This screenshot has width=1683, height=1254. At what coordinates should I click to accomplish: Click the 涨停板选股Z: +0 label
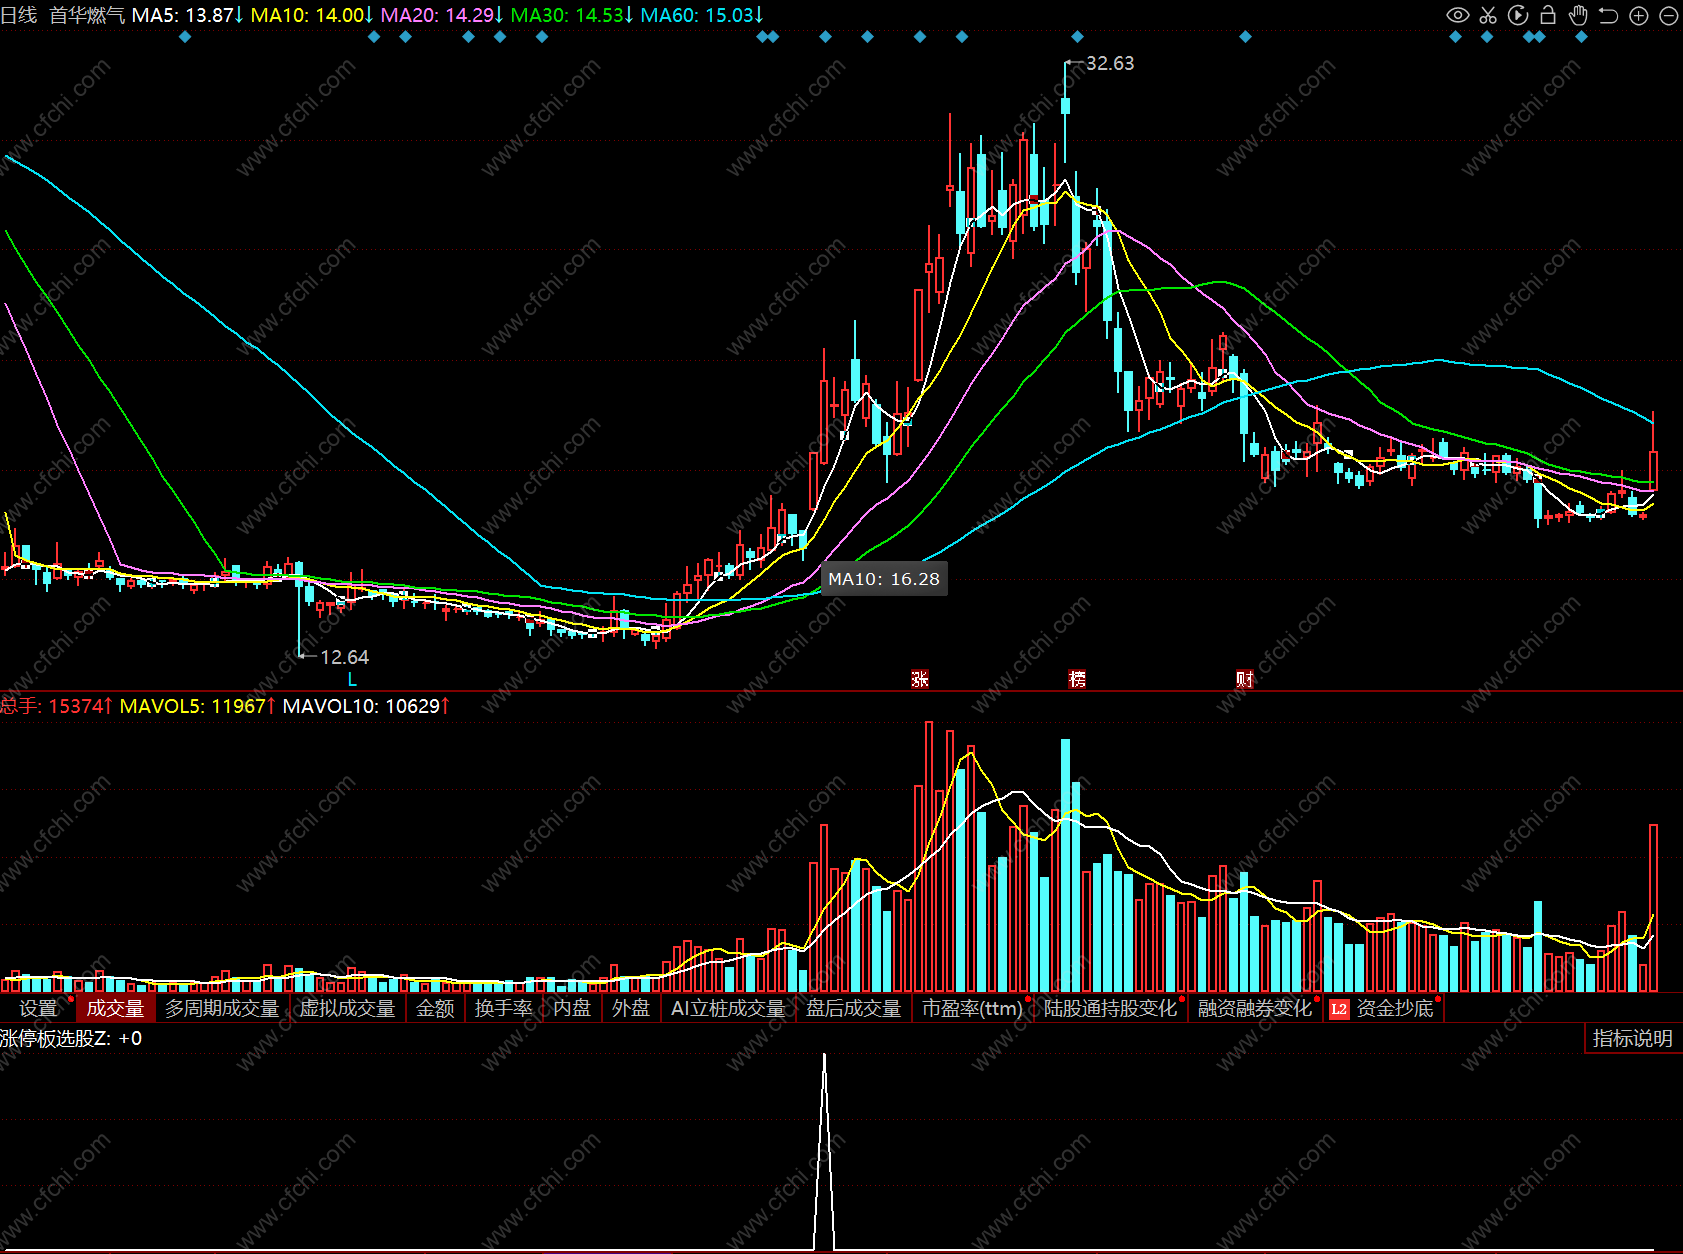[x=71, y=1038]
